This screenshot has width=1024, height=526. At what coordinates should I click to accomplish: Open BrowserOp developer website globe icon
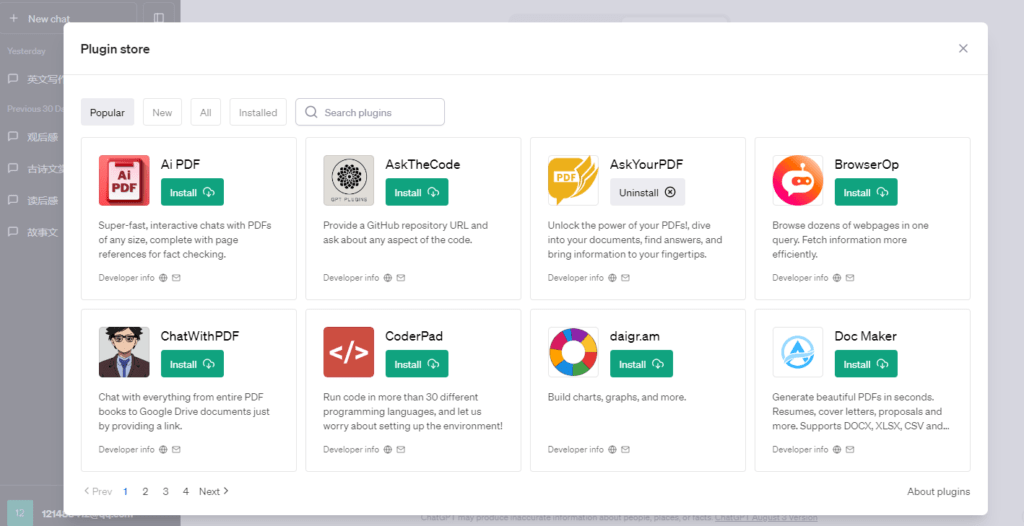(x=837, y=278)
